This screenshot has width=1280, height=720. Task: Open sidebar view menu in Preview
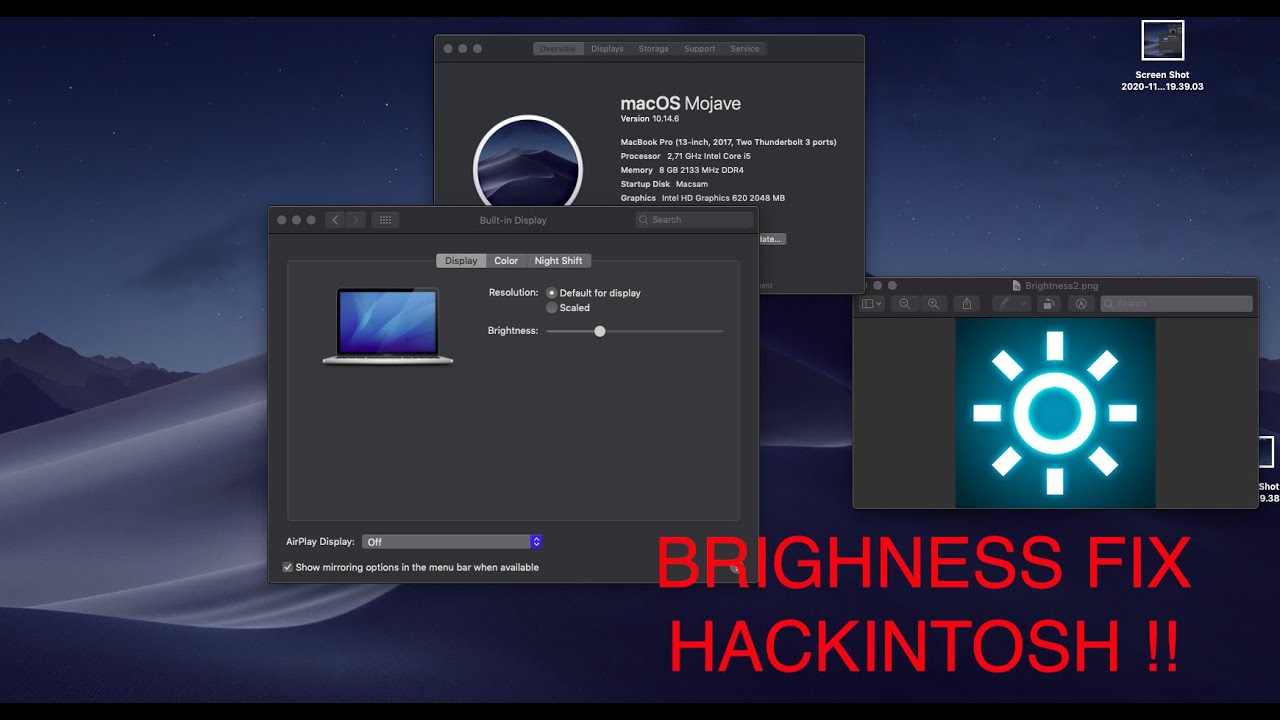tap(872, 303)
